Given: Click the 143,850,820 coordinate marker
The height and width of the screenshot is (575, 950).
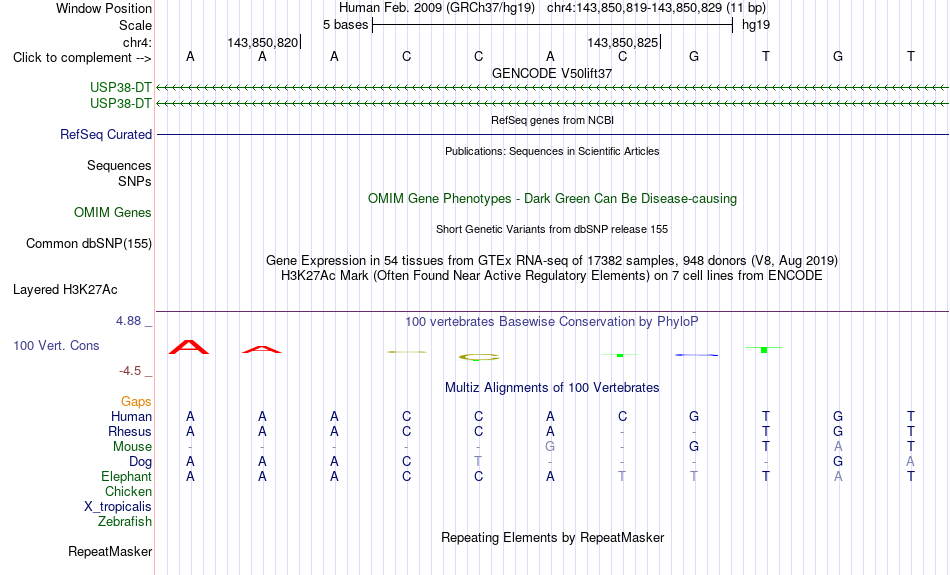Looking at the screenshot, I should click(x=264, y=42).
